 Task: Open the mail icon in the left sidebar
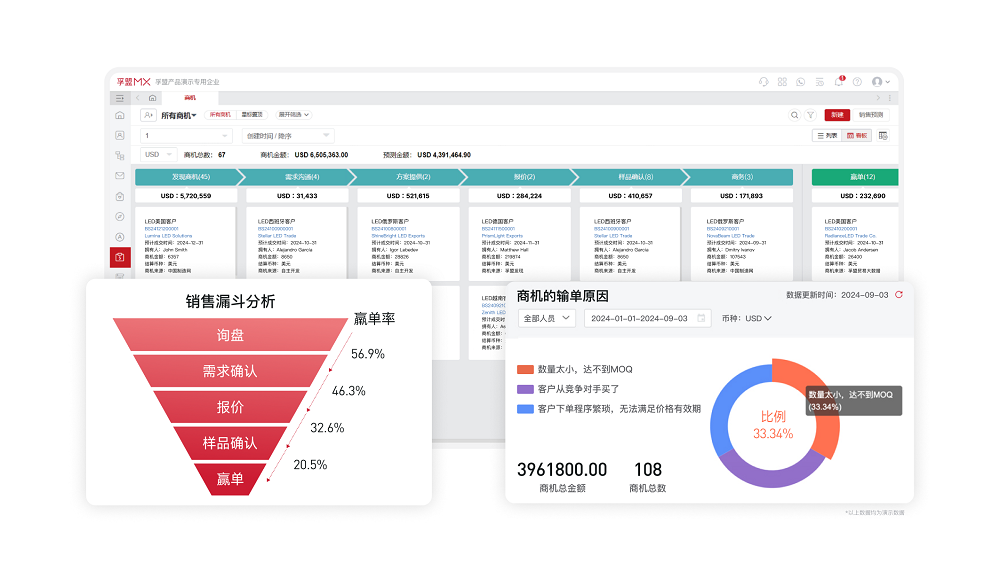click(119, 175)
